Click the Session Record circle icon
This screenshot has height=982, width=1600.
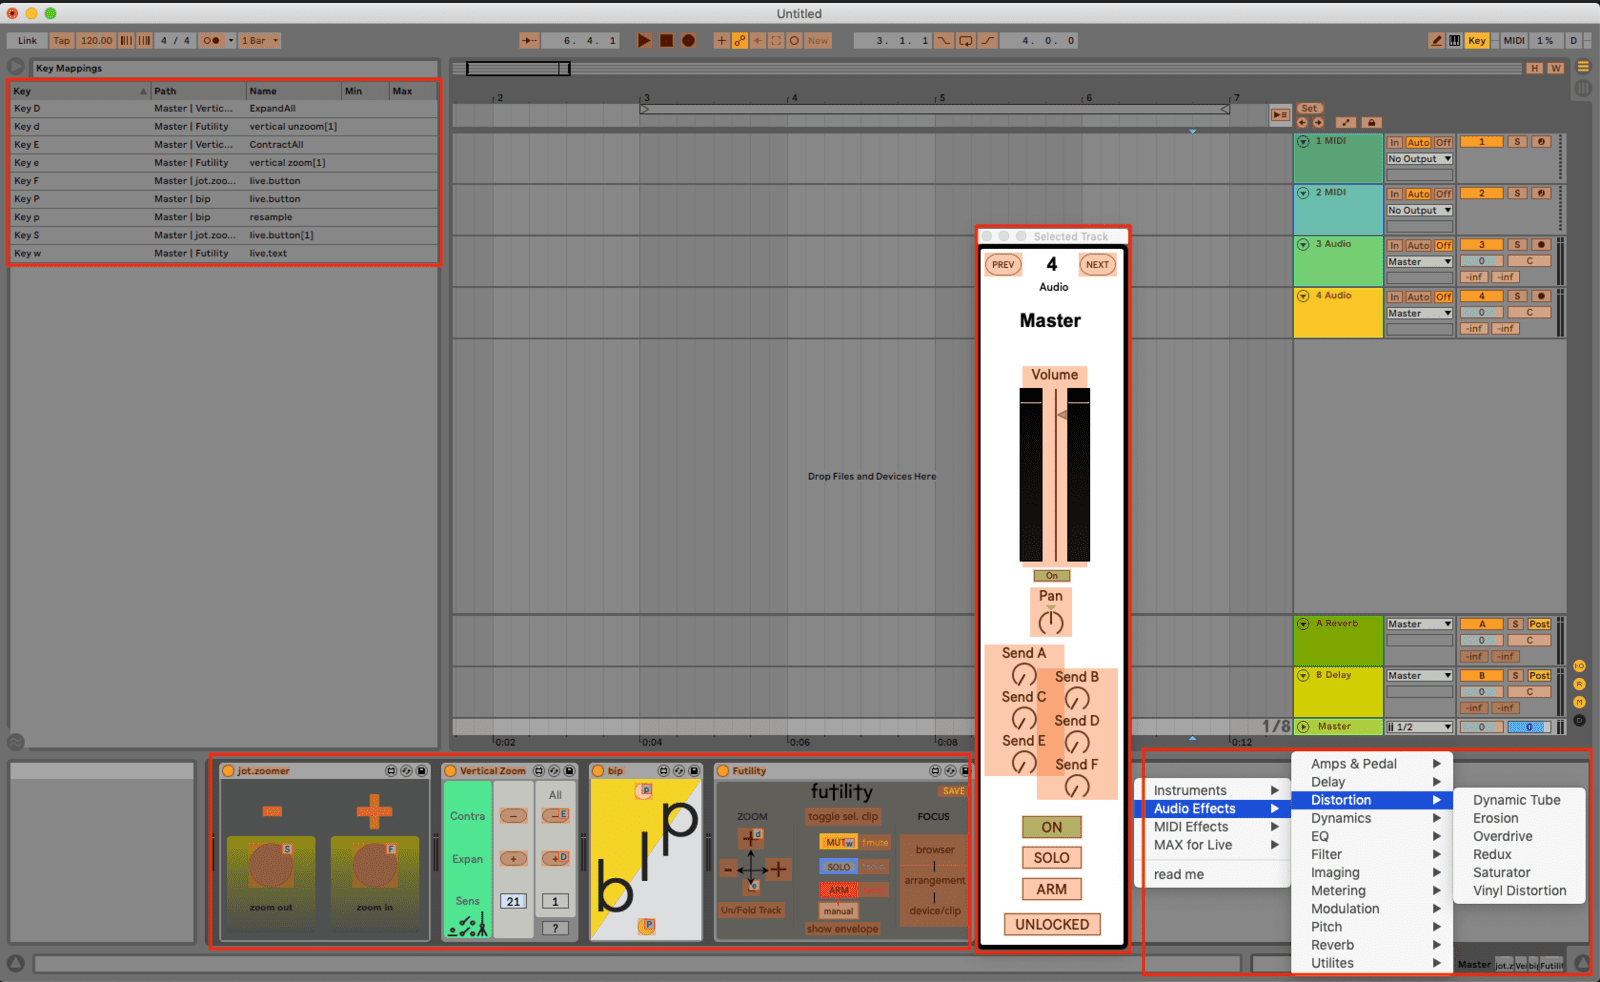click(x=794, y=41)
